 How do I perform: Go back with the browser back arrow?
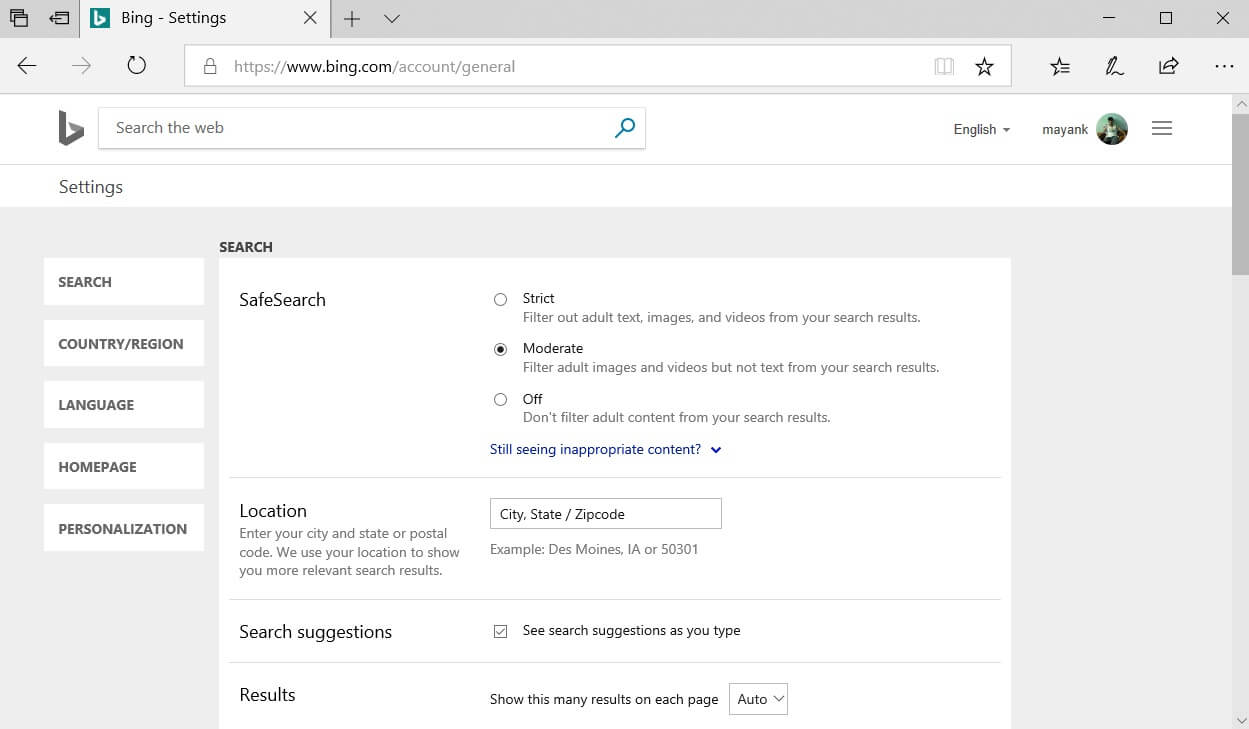click(27, 66)
